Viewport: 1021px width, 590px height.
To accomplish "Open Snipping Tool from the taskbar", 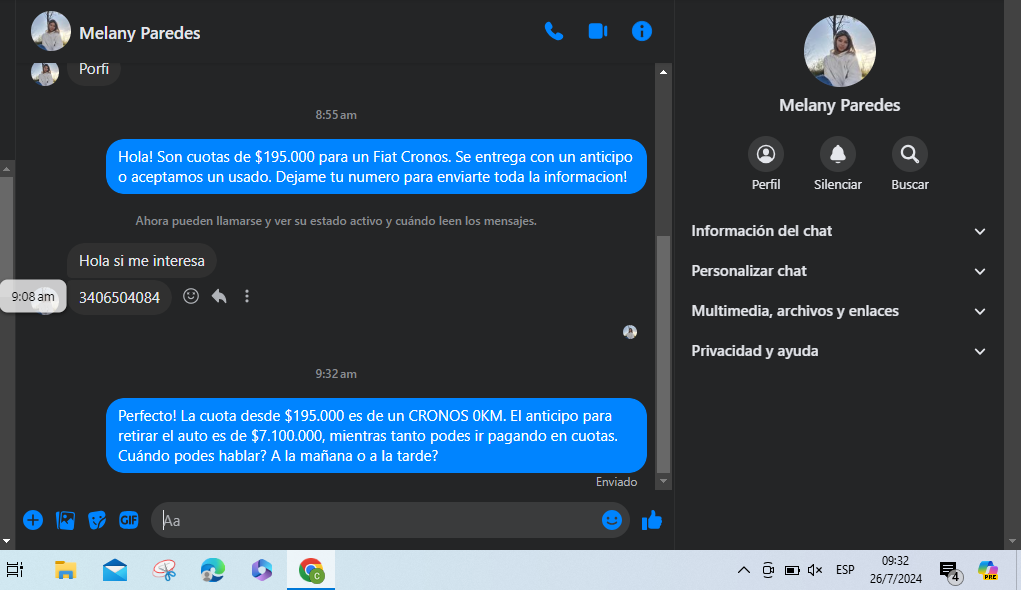I will 164,570.
